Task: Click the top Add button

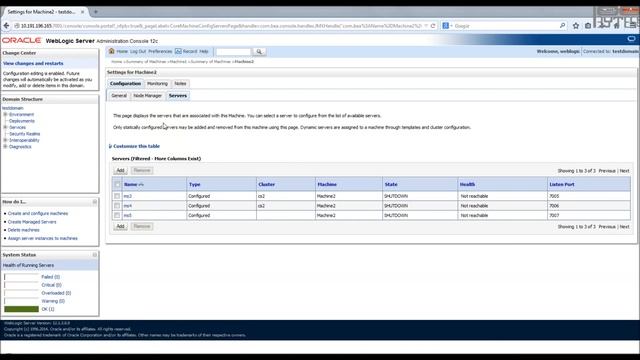Action: 120,170
